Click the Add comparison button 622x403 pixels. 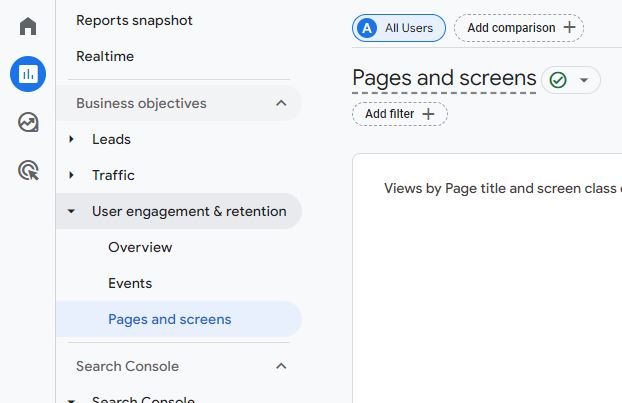click(x=518, y=28)
